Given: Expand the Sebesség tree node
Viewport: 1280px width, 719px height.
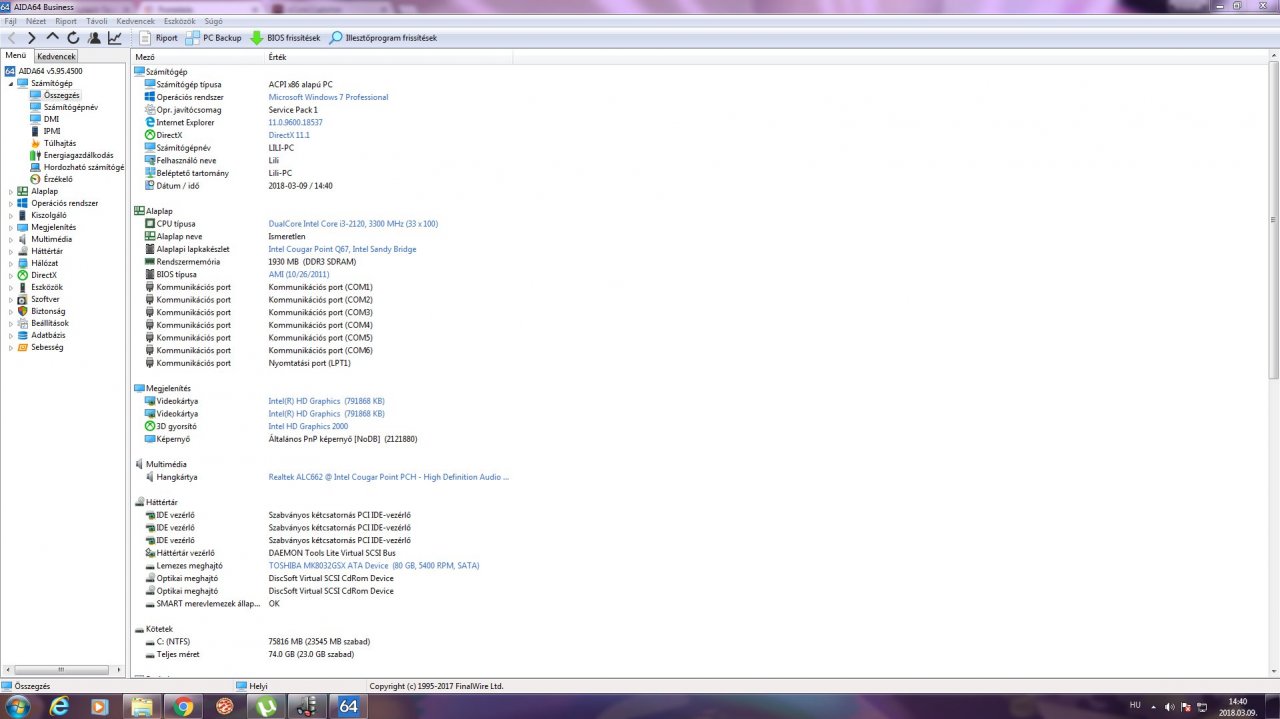Looking at the screenshot, I should (x=11, y=347).
